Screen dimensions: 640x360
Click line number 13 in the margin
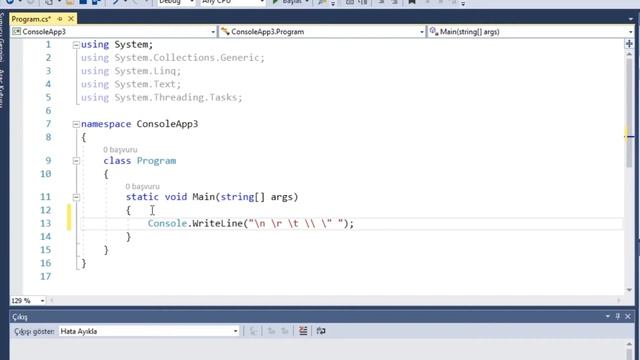[x=46, y=223]
